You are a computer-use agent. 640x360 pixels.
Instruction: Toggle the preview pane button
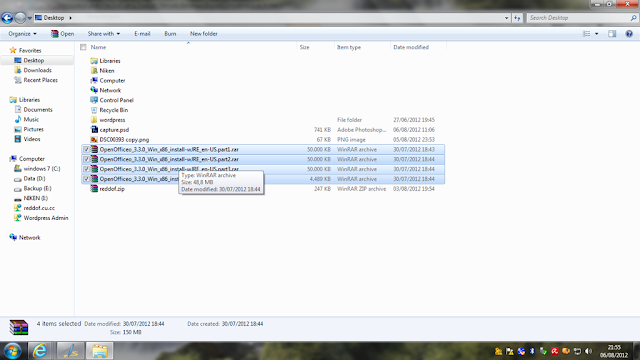pyautogui.click(x=612, y=34)
